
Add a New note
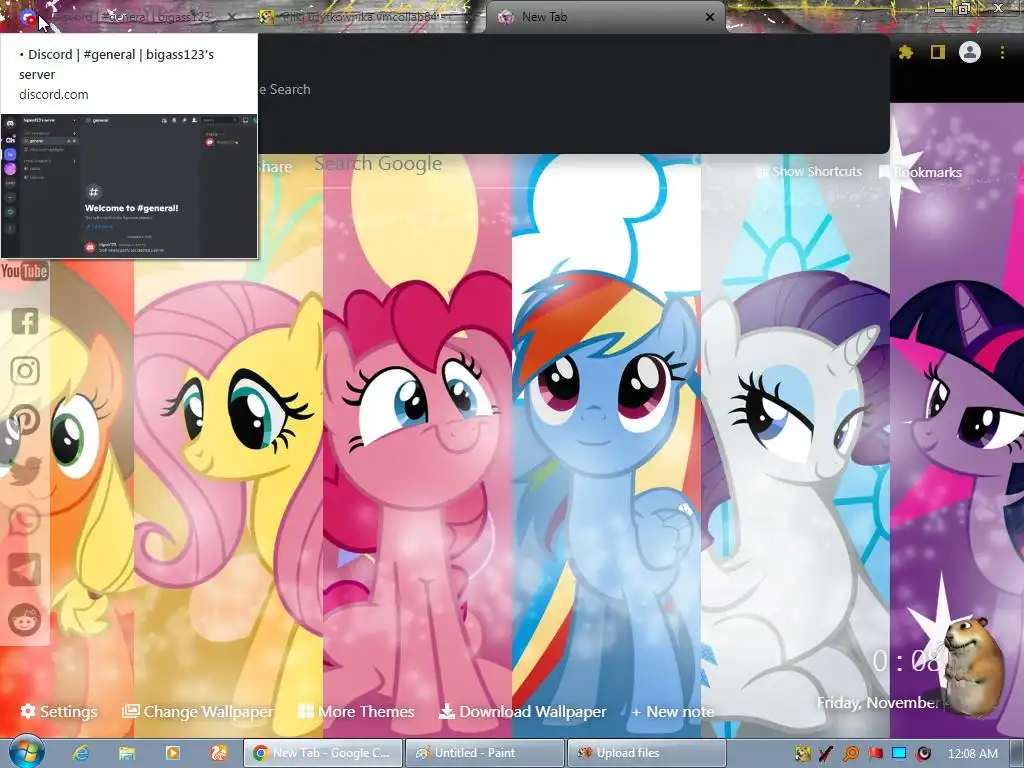[673, 711]
